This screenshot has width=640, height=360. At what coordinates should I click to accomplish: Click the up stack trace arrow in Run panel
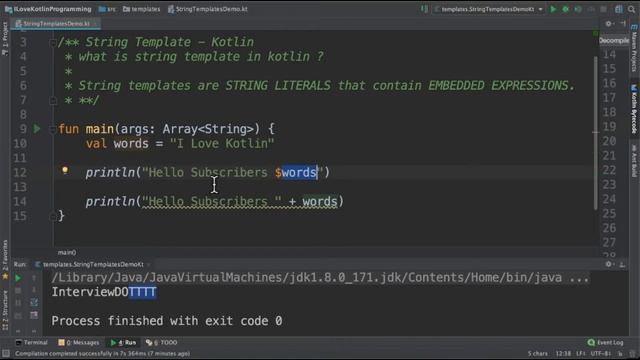[34, 278]
